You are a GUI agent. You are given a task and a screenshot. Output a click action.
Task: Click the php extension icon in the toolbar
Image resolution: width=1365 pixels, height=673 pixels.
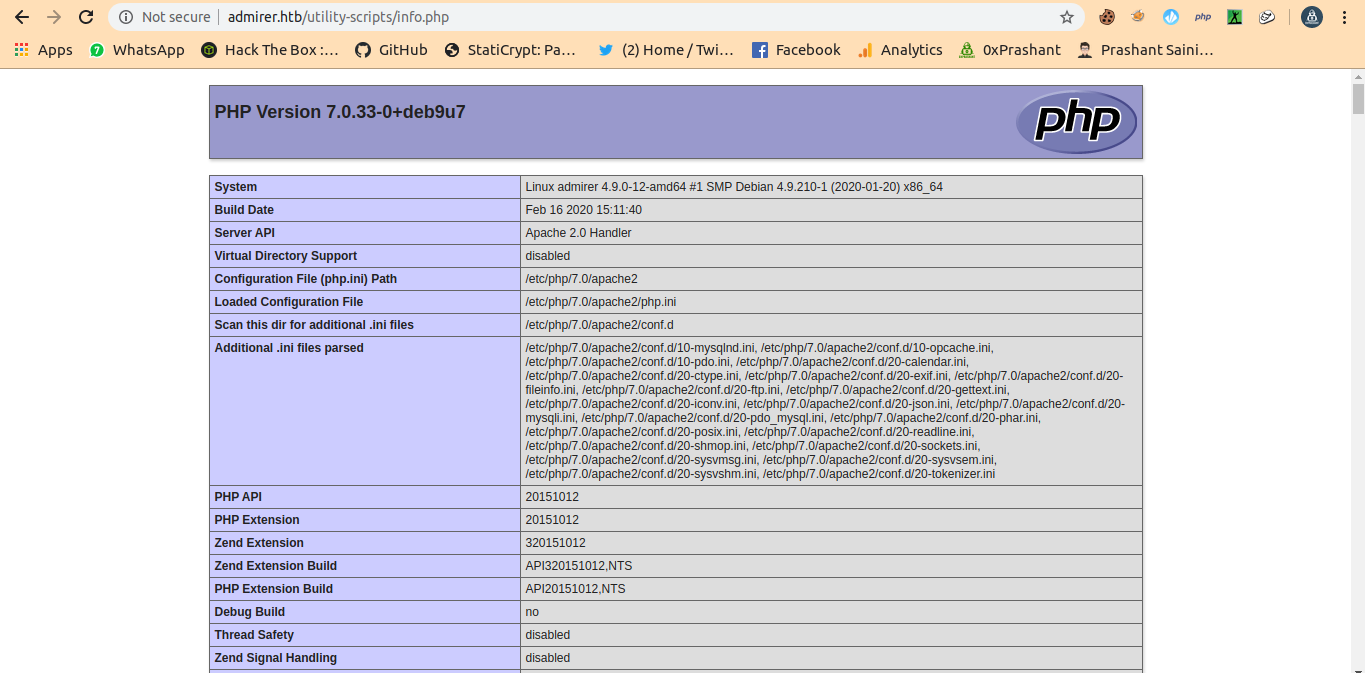point(1203,17)
